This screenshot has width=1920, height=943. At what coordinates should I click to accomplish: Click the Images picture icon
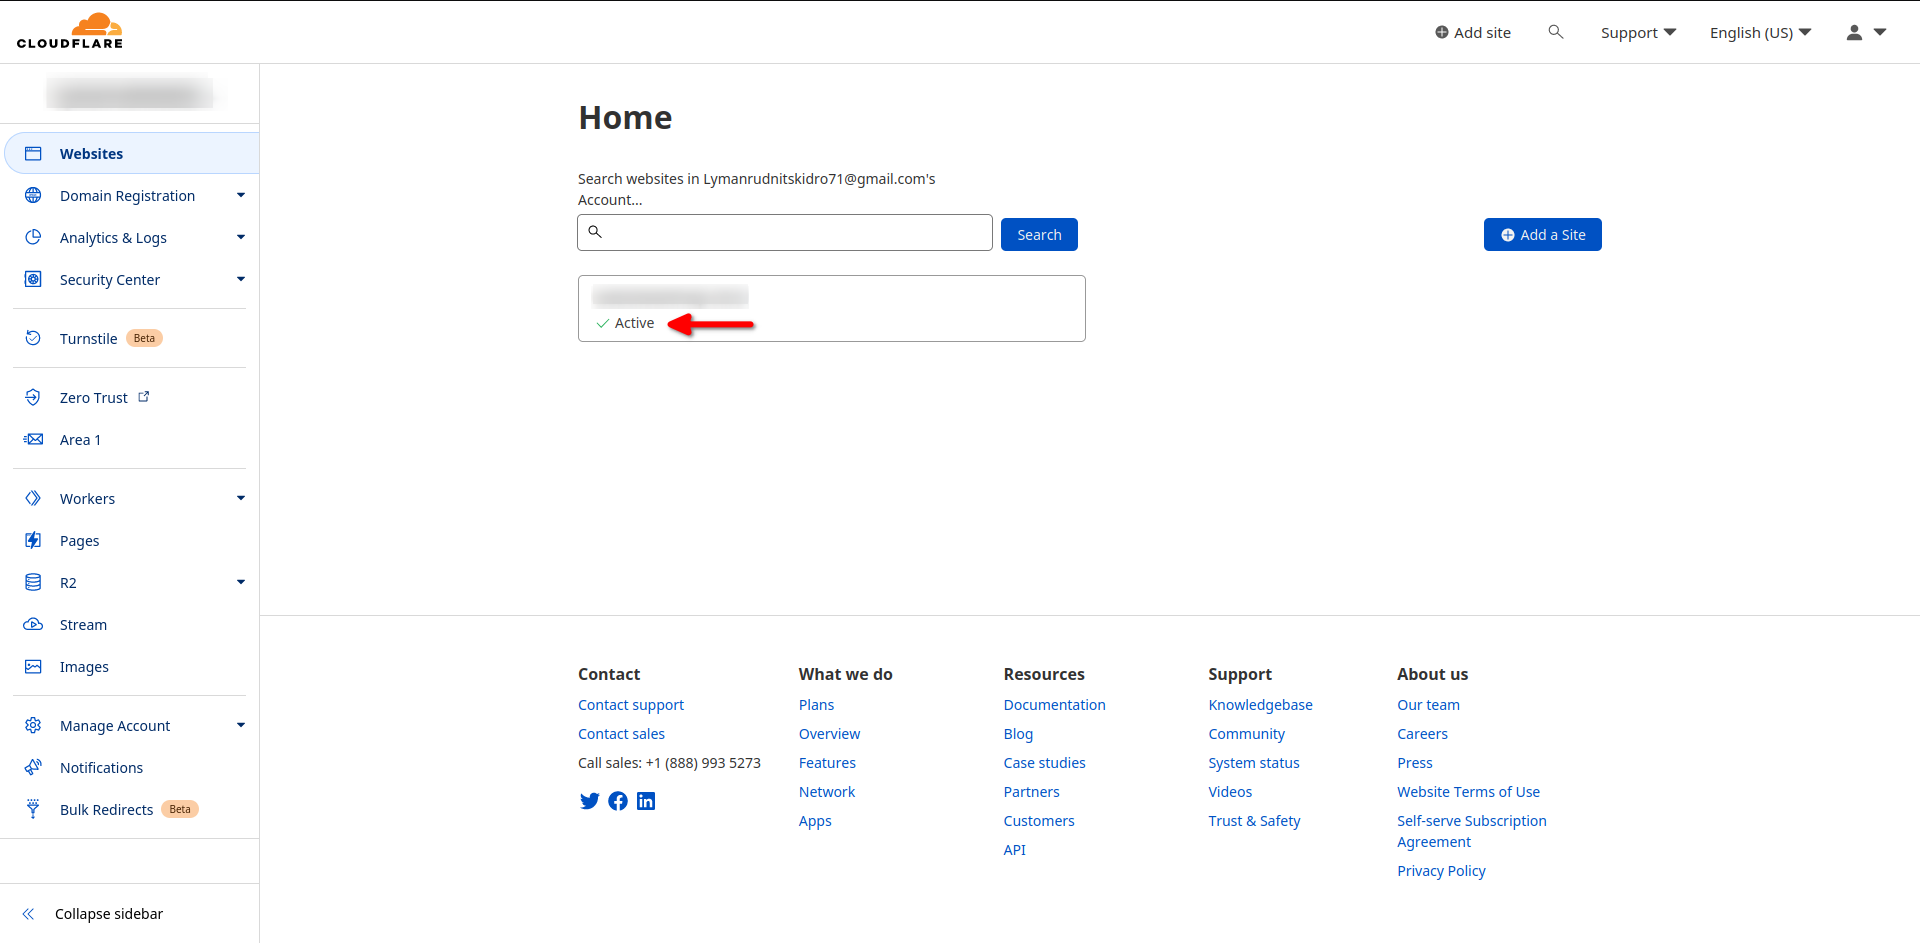(33, 666)
